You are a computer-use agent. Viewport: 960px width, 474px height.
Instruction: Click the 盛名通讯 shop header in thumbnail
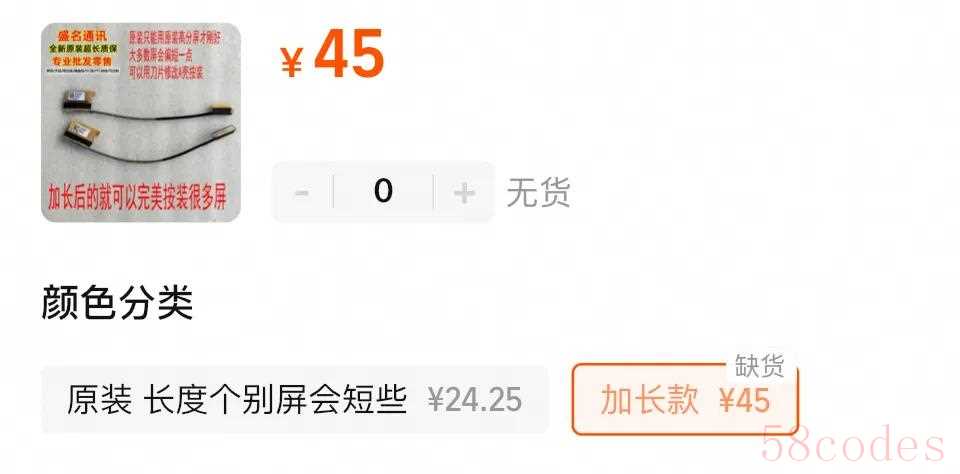tap(82, 36)
